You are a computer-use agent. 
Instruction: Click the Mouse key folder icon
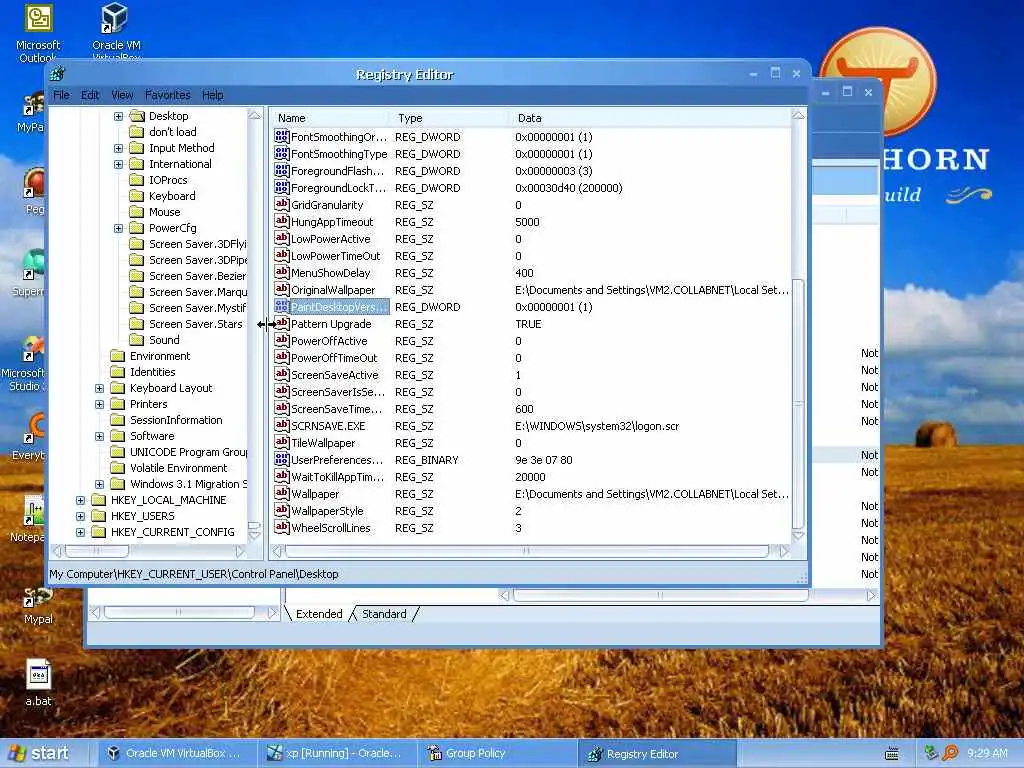[136, 212]
